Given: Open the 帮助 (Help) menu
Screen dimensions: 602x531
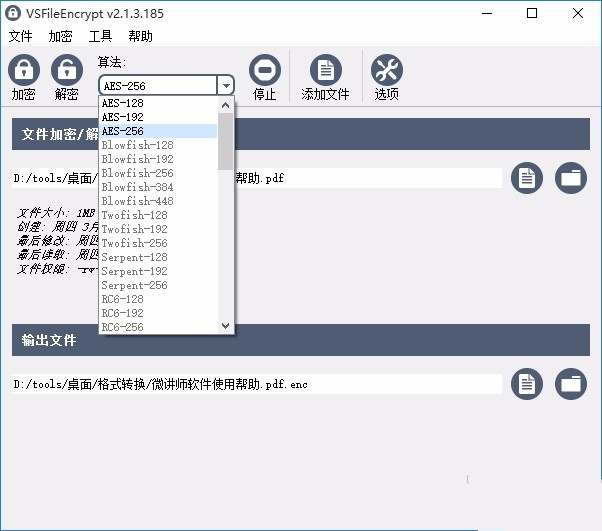Looking at the screenshot, I should 140,36.
